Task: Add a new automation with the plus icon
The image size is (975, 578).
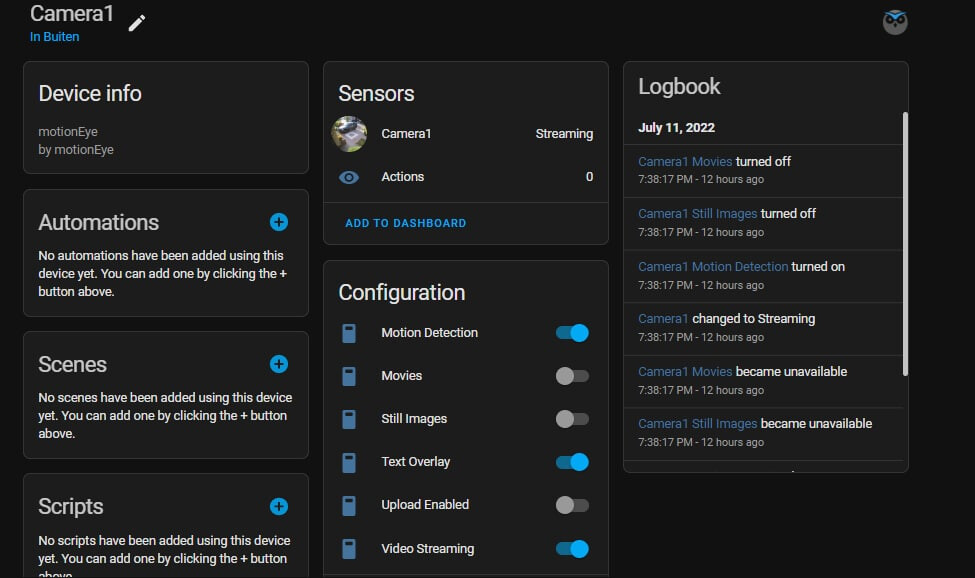Action: pos(279,222)
